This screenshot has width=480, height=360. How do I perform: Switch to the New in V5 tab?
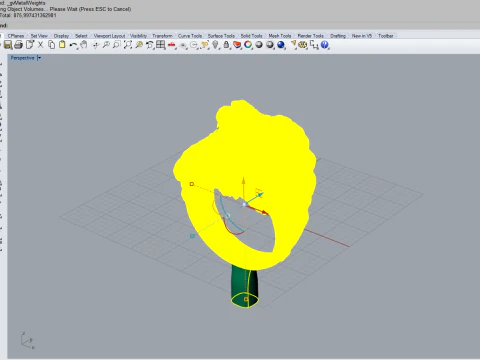(362, 36)
